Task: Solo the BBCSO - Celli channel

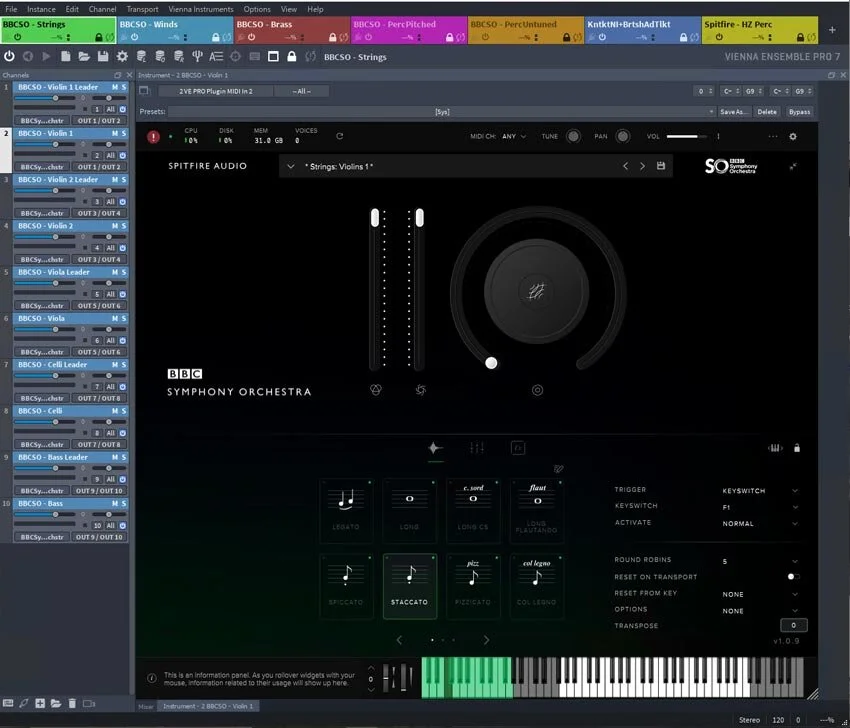Action: coord(124,411)
